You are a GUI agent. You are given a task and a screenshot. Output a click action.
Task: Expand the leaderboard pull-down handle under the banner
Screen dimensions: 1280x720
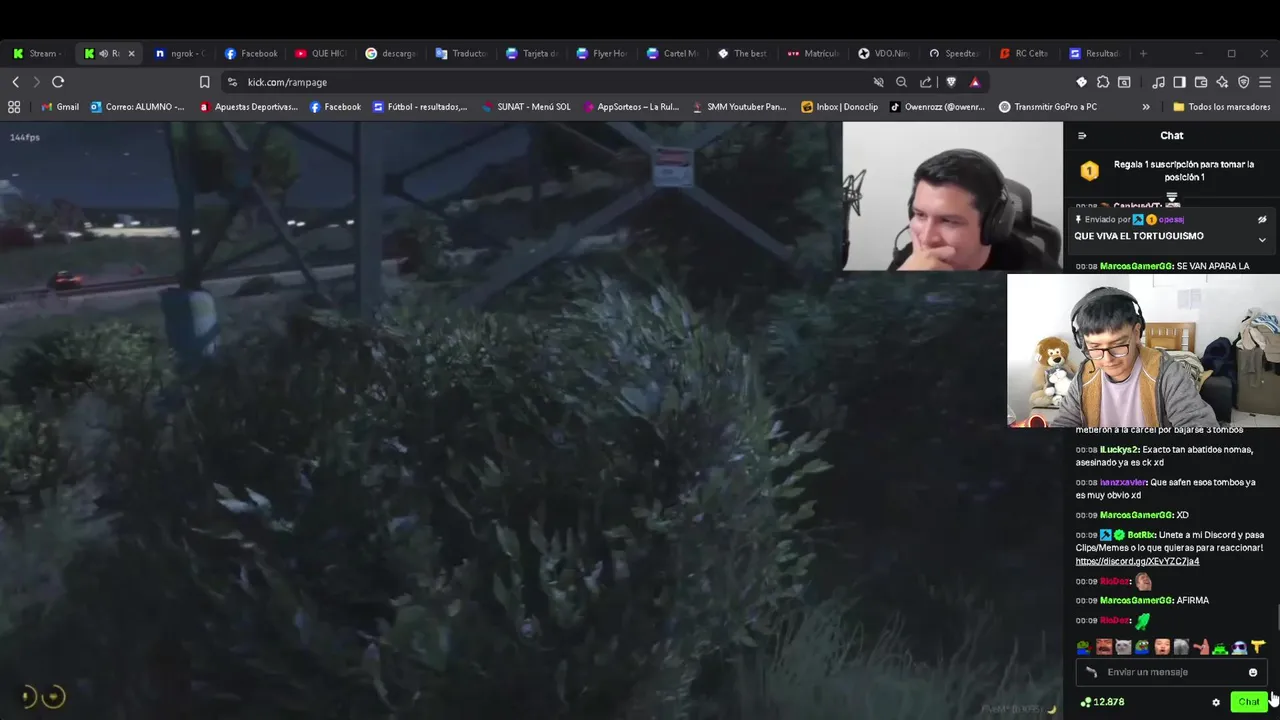pos(1172,197)
